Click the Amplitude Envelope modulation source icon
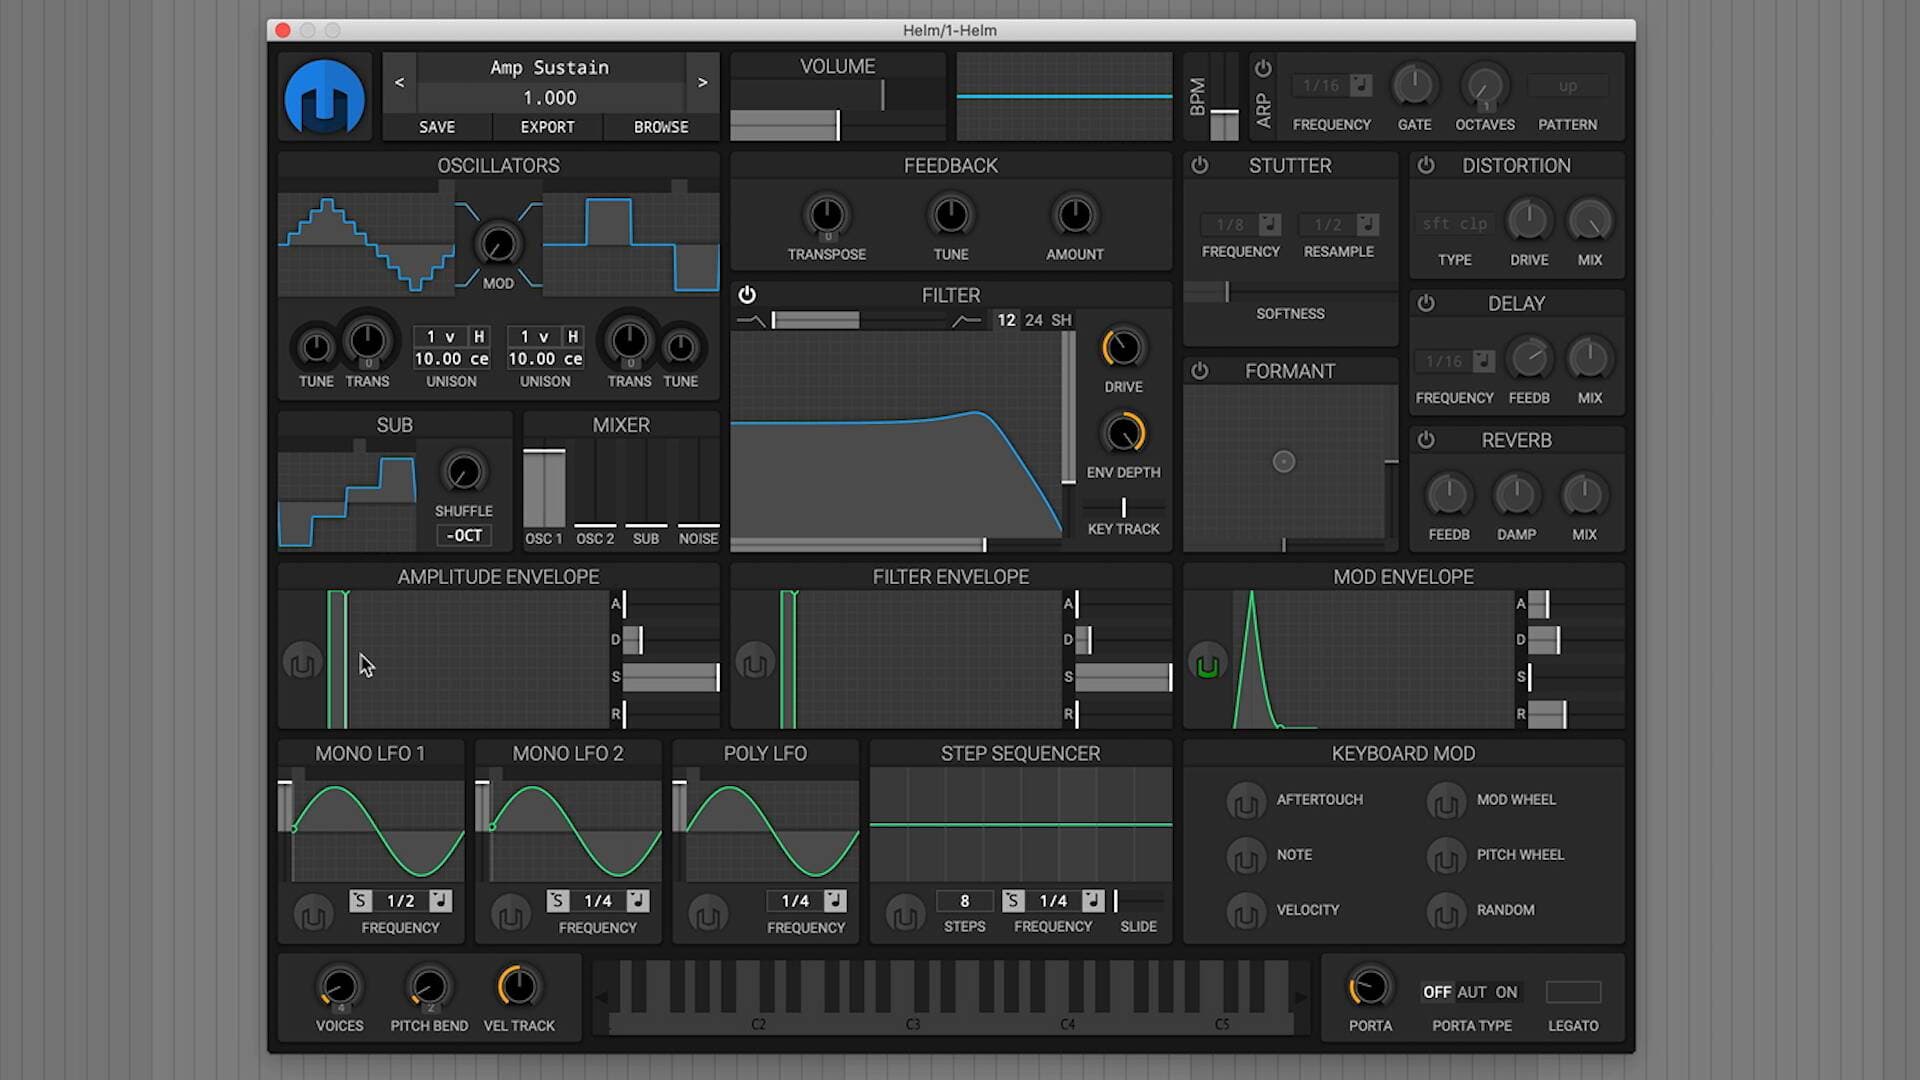This screenshot has height=1080, width=1920. pos(302,662)
